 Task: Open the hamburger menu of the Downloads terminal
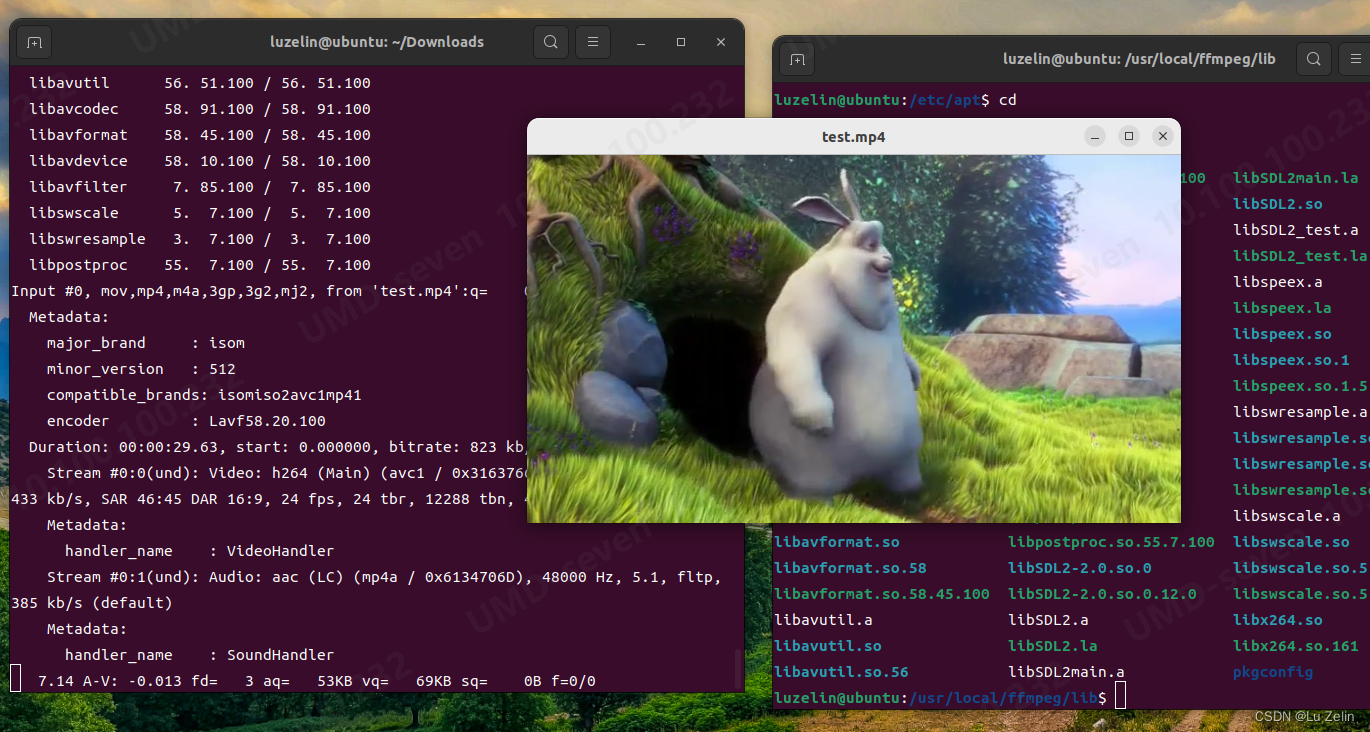point(595,42)
